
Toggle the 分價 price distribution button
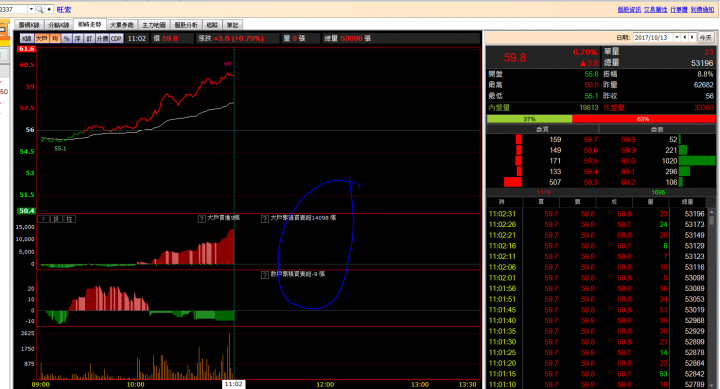[x=102, y=39]
